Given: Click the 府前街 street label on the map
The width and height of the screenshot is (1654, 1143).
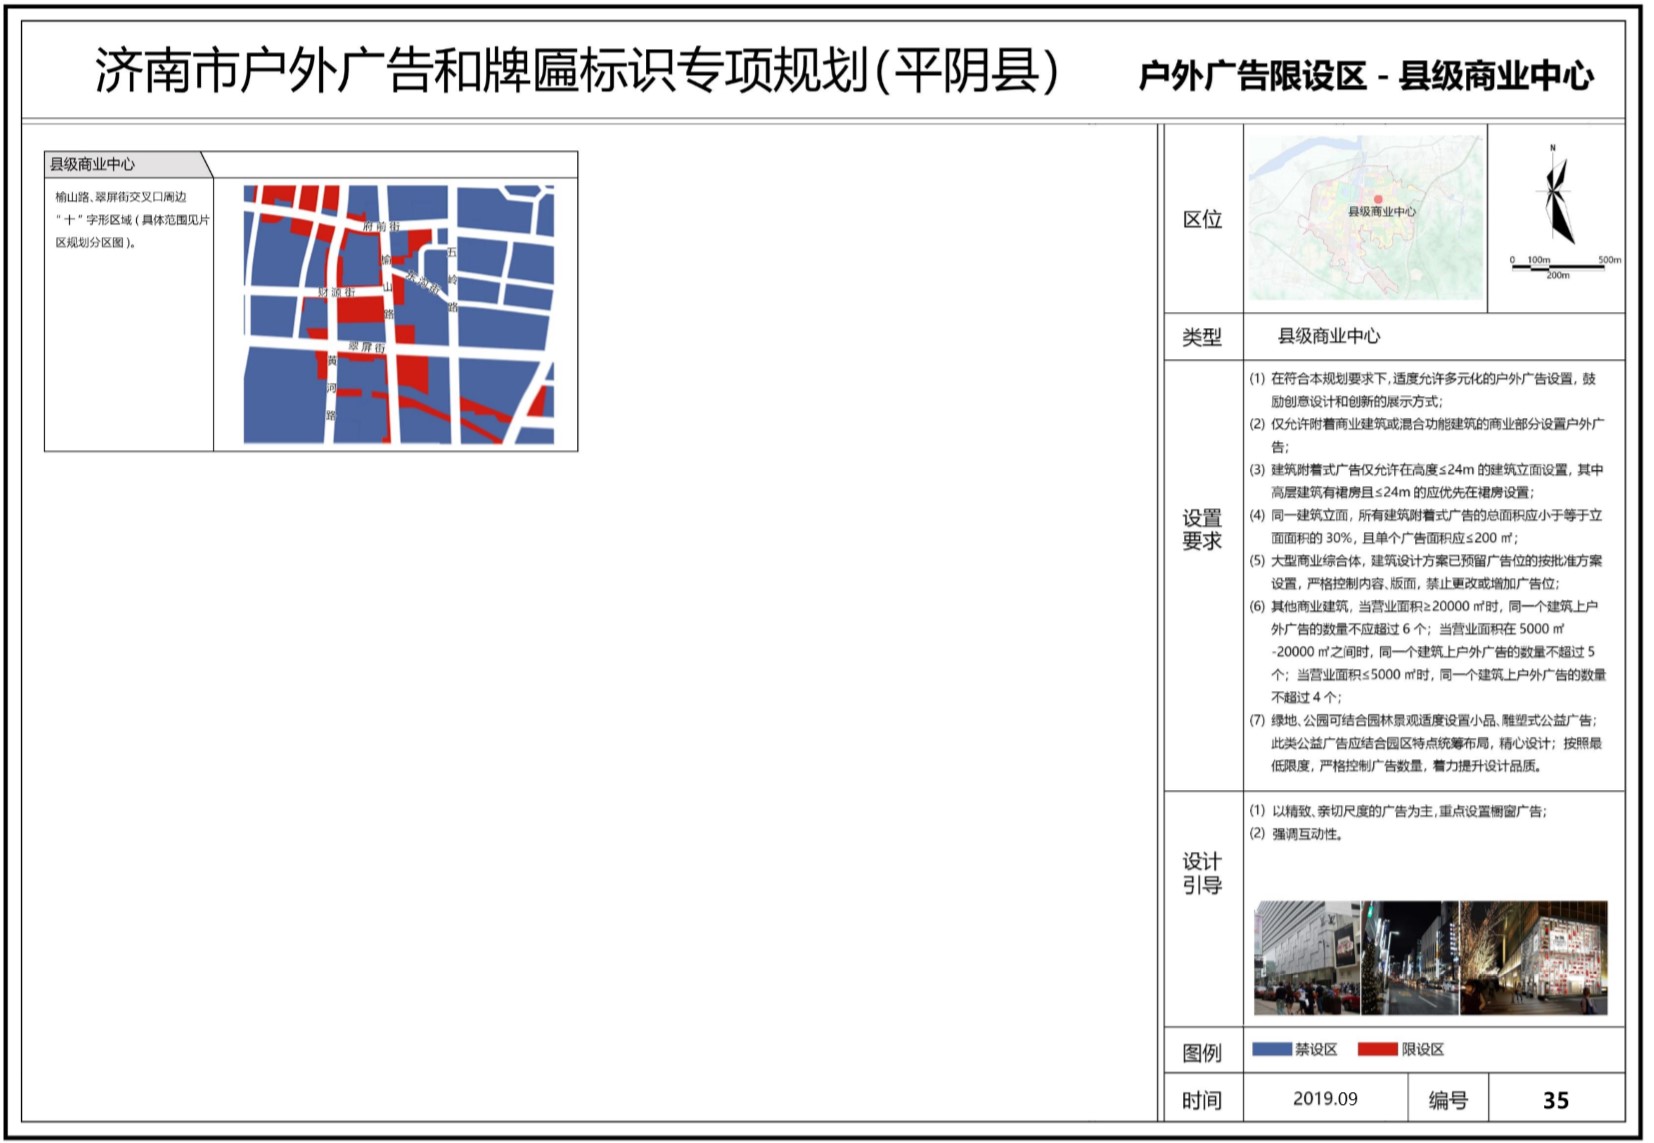Looking at the screenshot, I should coord(381,227).
